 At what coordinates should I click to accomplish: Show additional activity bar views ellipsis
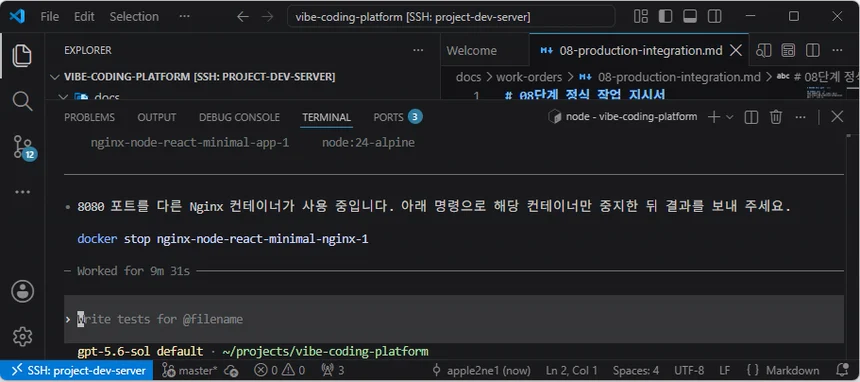click(22, 192)
